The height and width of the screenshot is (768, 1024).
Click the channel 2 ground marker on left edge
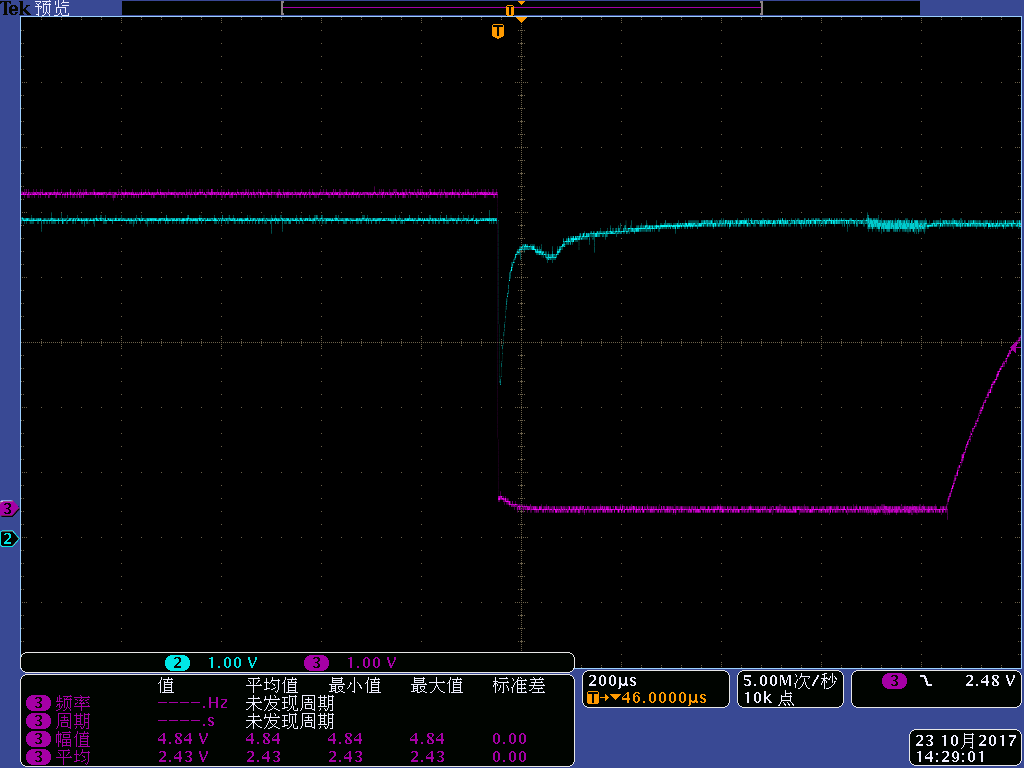click(8, 539)
